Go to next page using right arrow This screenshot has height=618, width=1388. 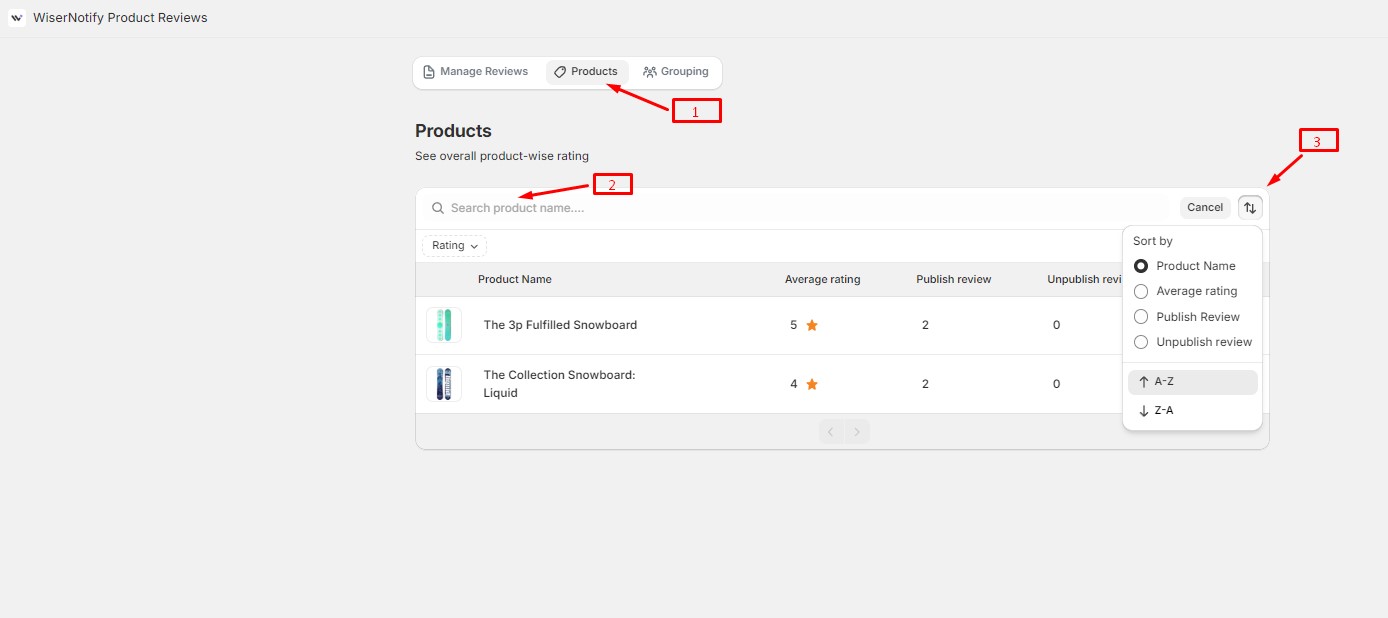point(857,432)
